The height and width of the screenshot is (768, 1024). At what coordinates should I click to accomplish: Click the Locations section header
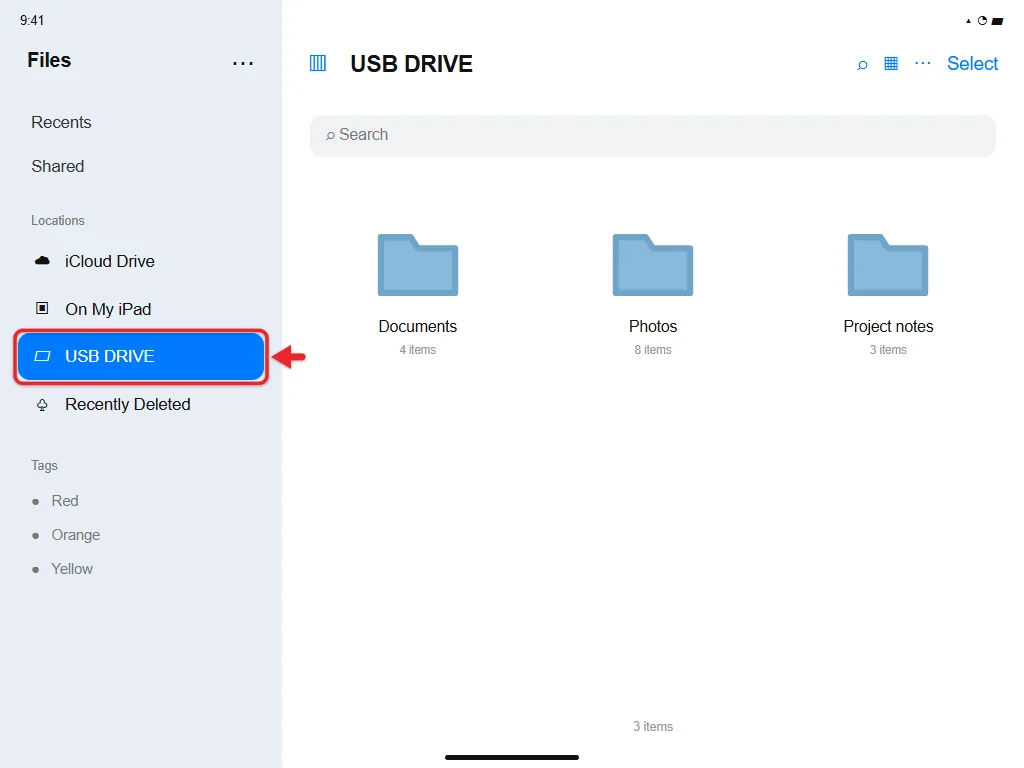click(x=58, y=220)
